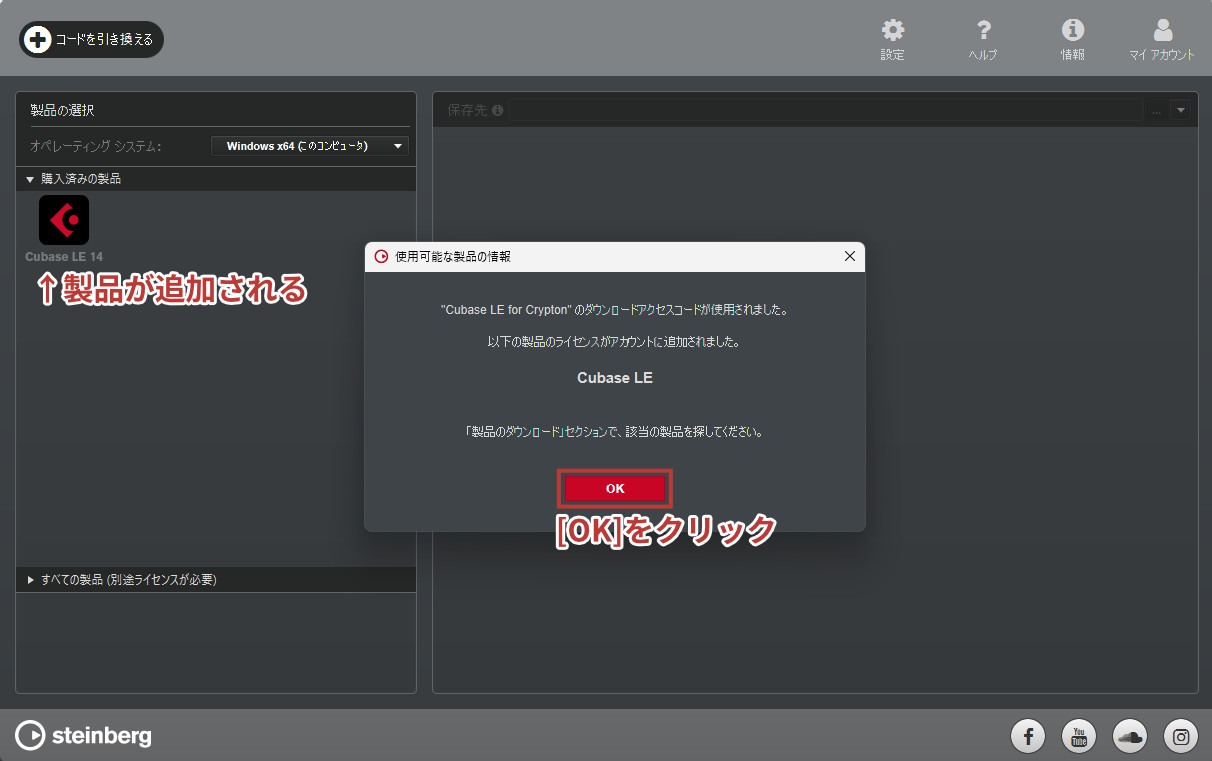Select the Cubase LE 14 product icon
This screenshot has height=761, width=1212.
[64, 220]
